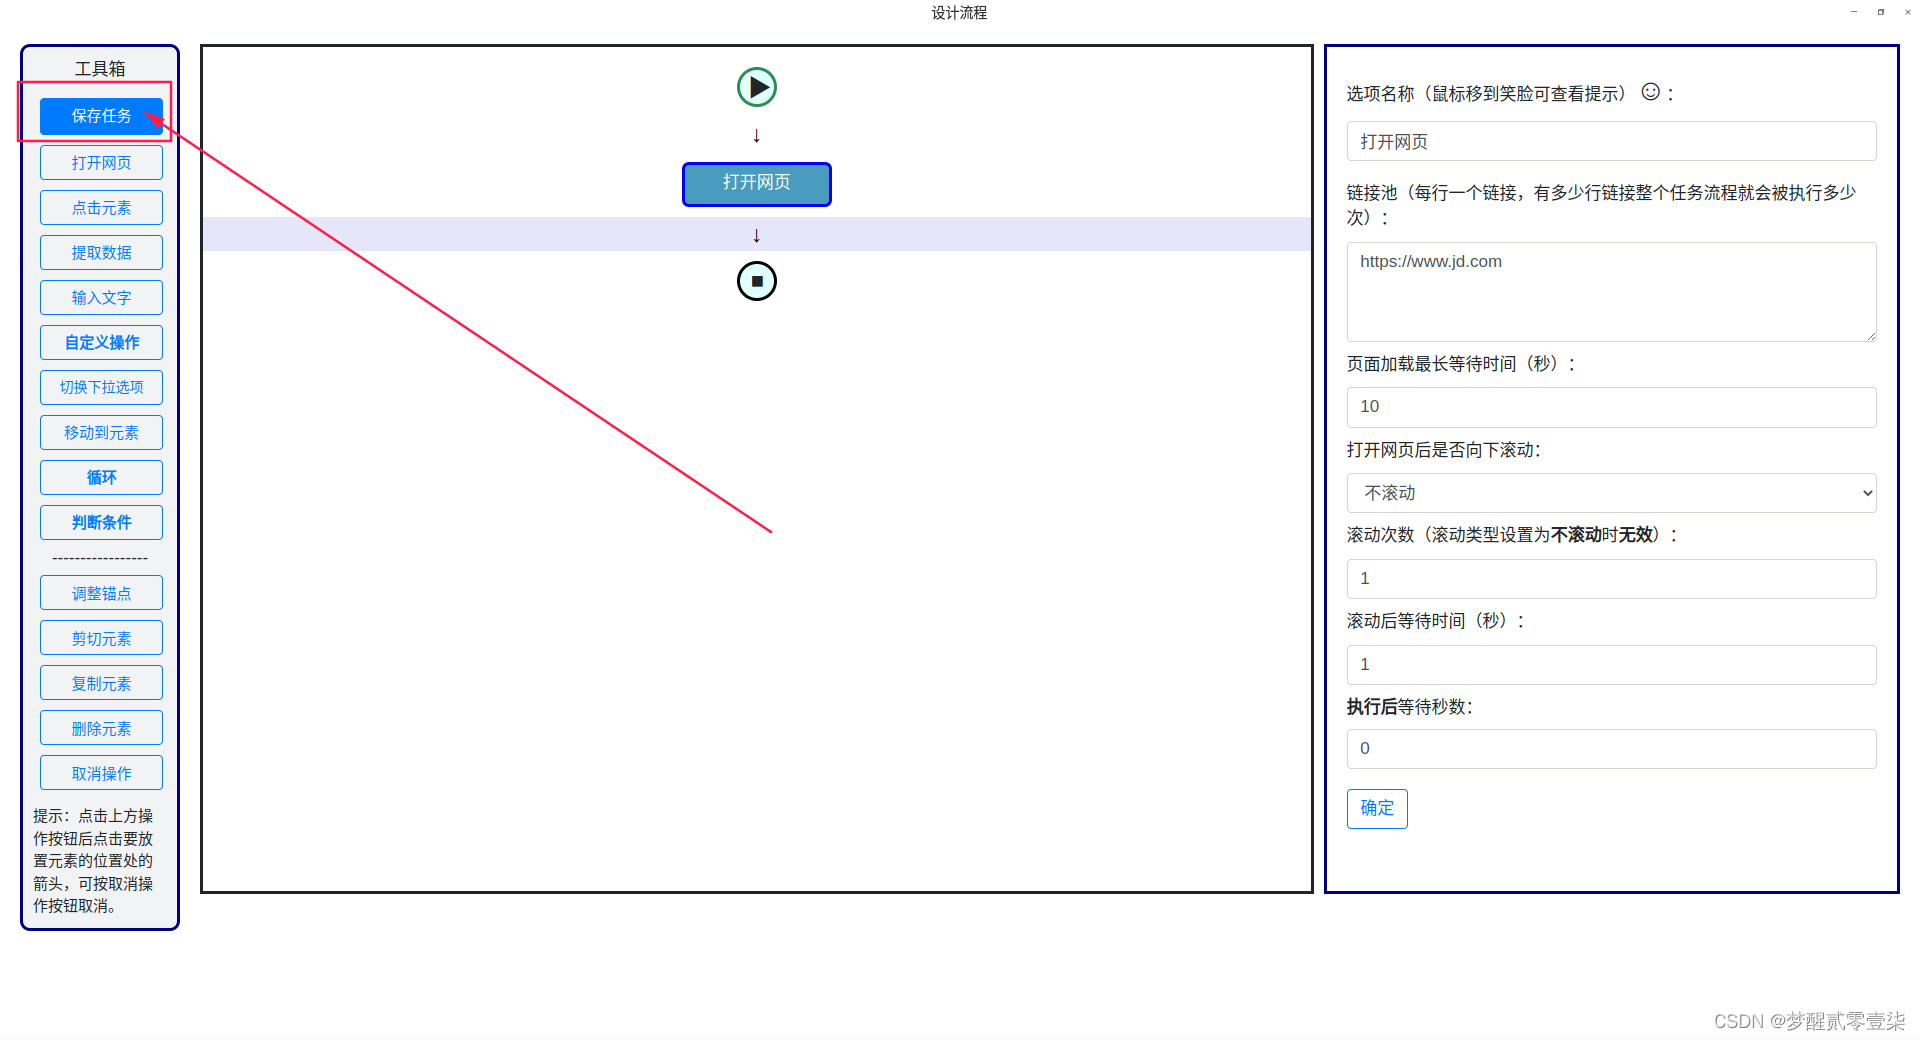The width and height of the screenshot is (1920, 1040).
Task: Select the 切换下拉选项 tool
Action: pyautogui.click(x=101, y=387)
